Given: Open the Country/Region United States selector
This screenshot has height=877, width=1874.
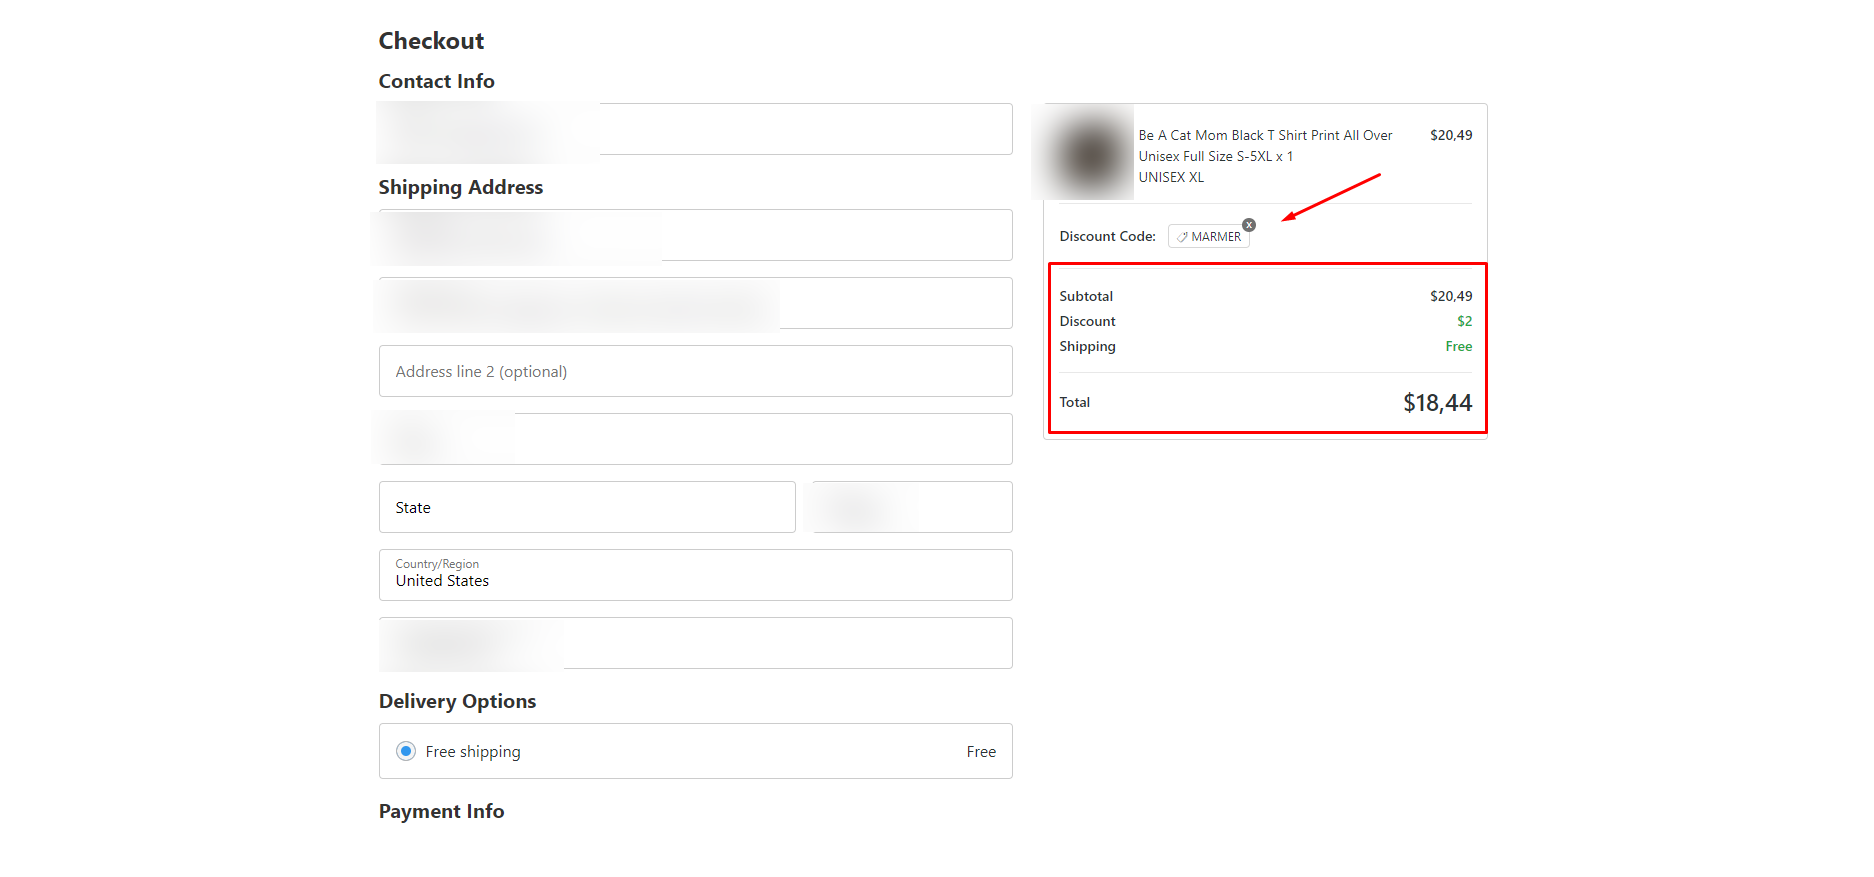Looking at the screenshot, I should 696,575.
